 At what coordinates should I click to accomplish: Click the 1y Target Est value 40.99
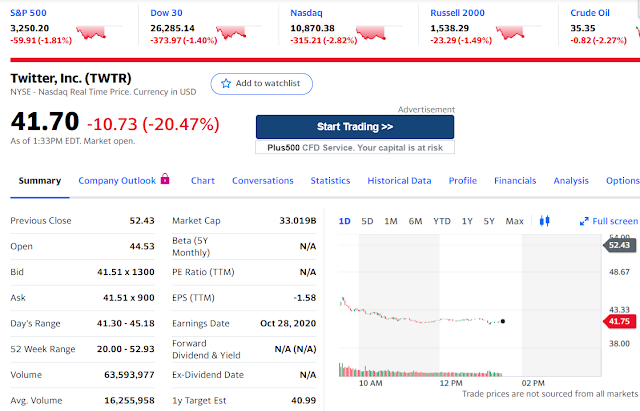tap(304, 401)
